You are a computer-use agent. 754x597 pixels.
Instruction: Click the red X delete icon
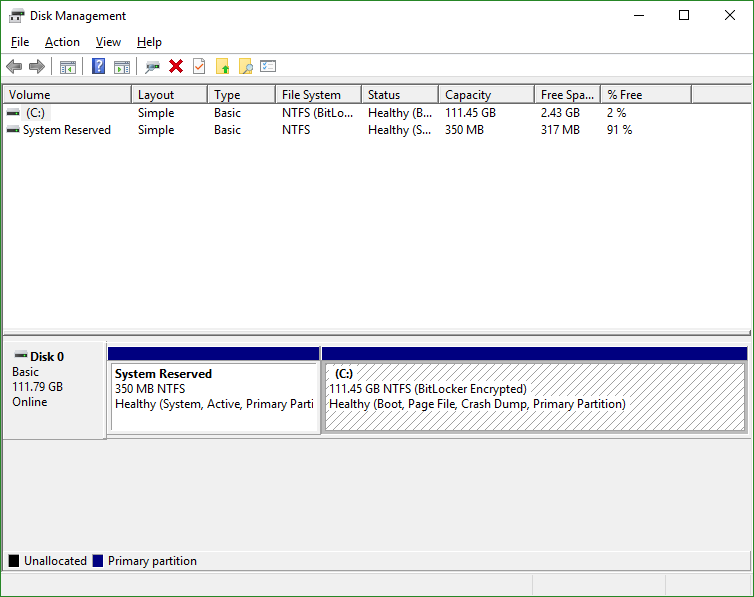[x=176, y=67]
